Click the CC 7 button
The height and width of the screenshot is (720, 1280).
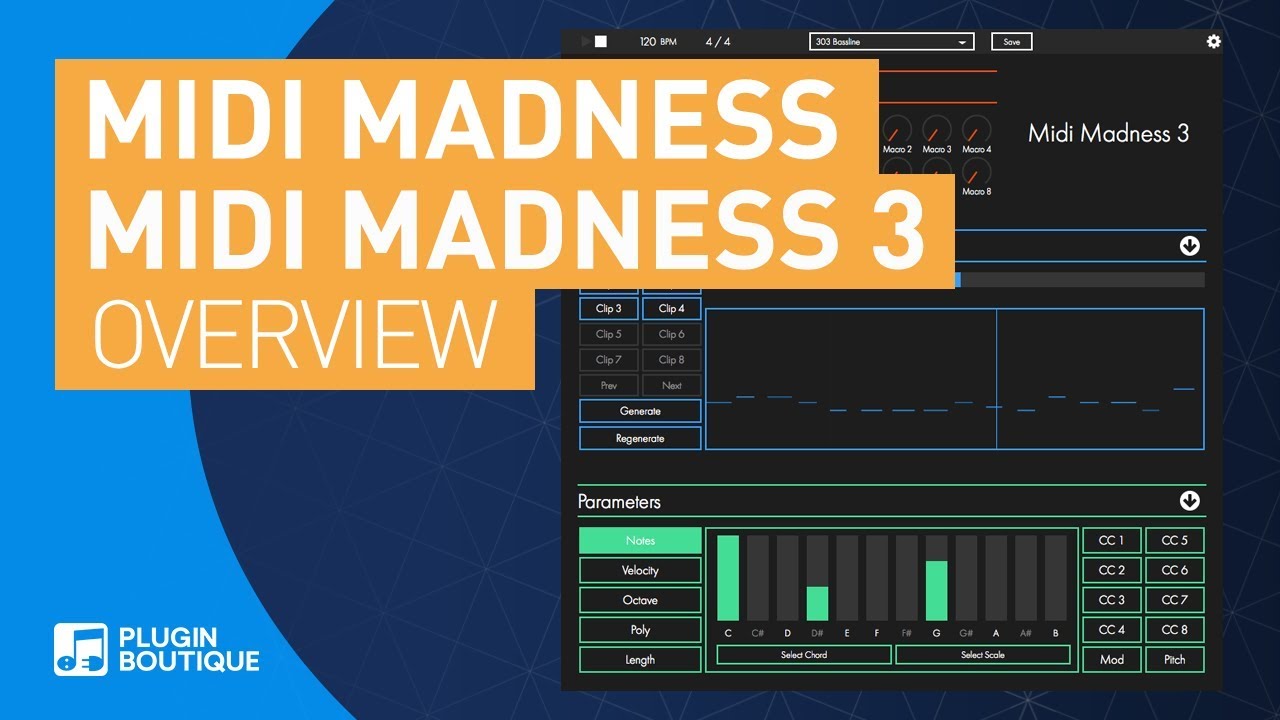tap(1175, 600)
